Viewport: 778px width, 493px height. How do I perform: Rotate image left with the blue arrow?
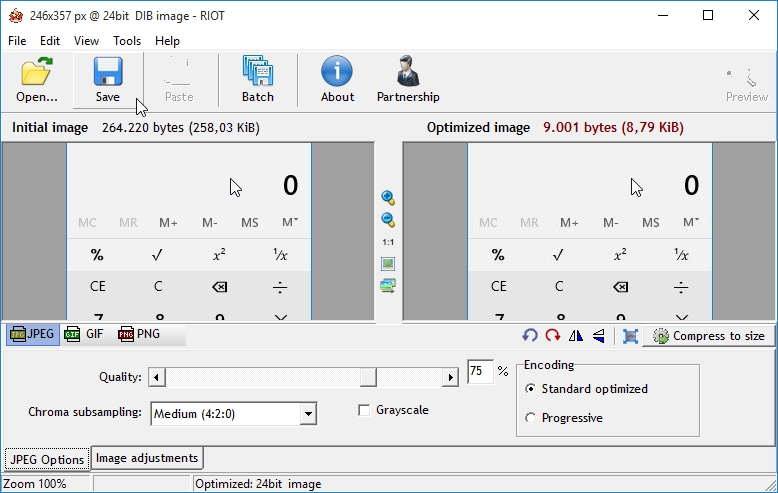pos(530,336)
